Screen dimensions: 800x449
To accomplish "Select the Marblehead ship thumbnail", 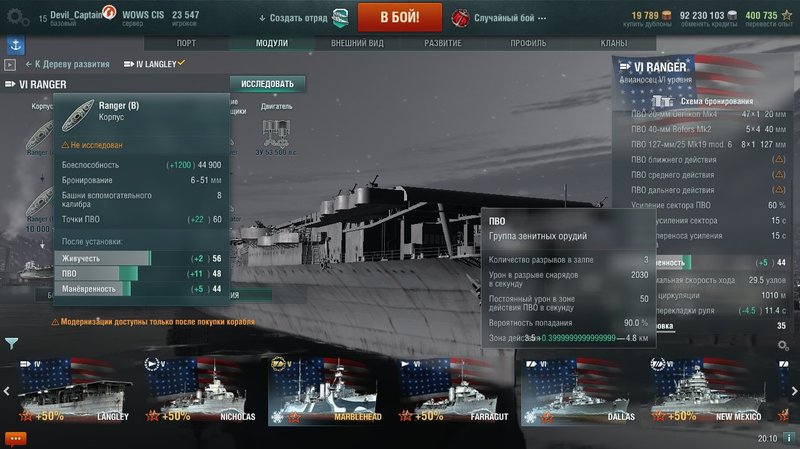I will pyautogui.click(x=324, y=391).
